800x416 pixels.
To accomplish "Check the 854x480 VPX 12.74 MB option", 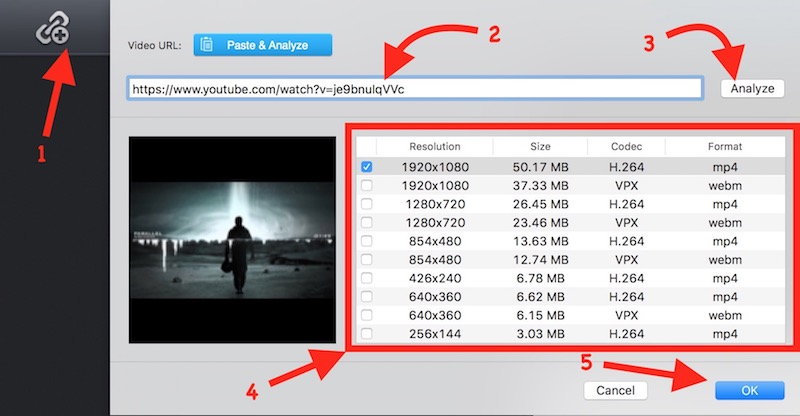I will coord(367,259).
